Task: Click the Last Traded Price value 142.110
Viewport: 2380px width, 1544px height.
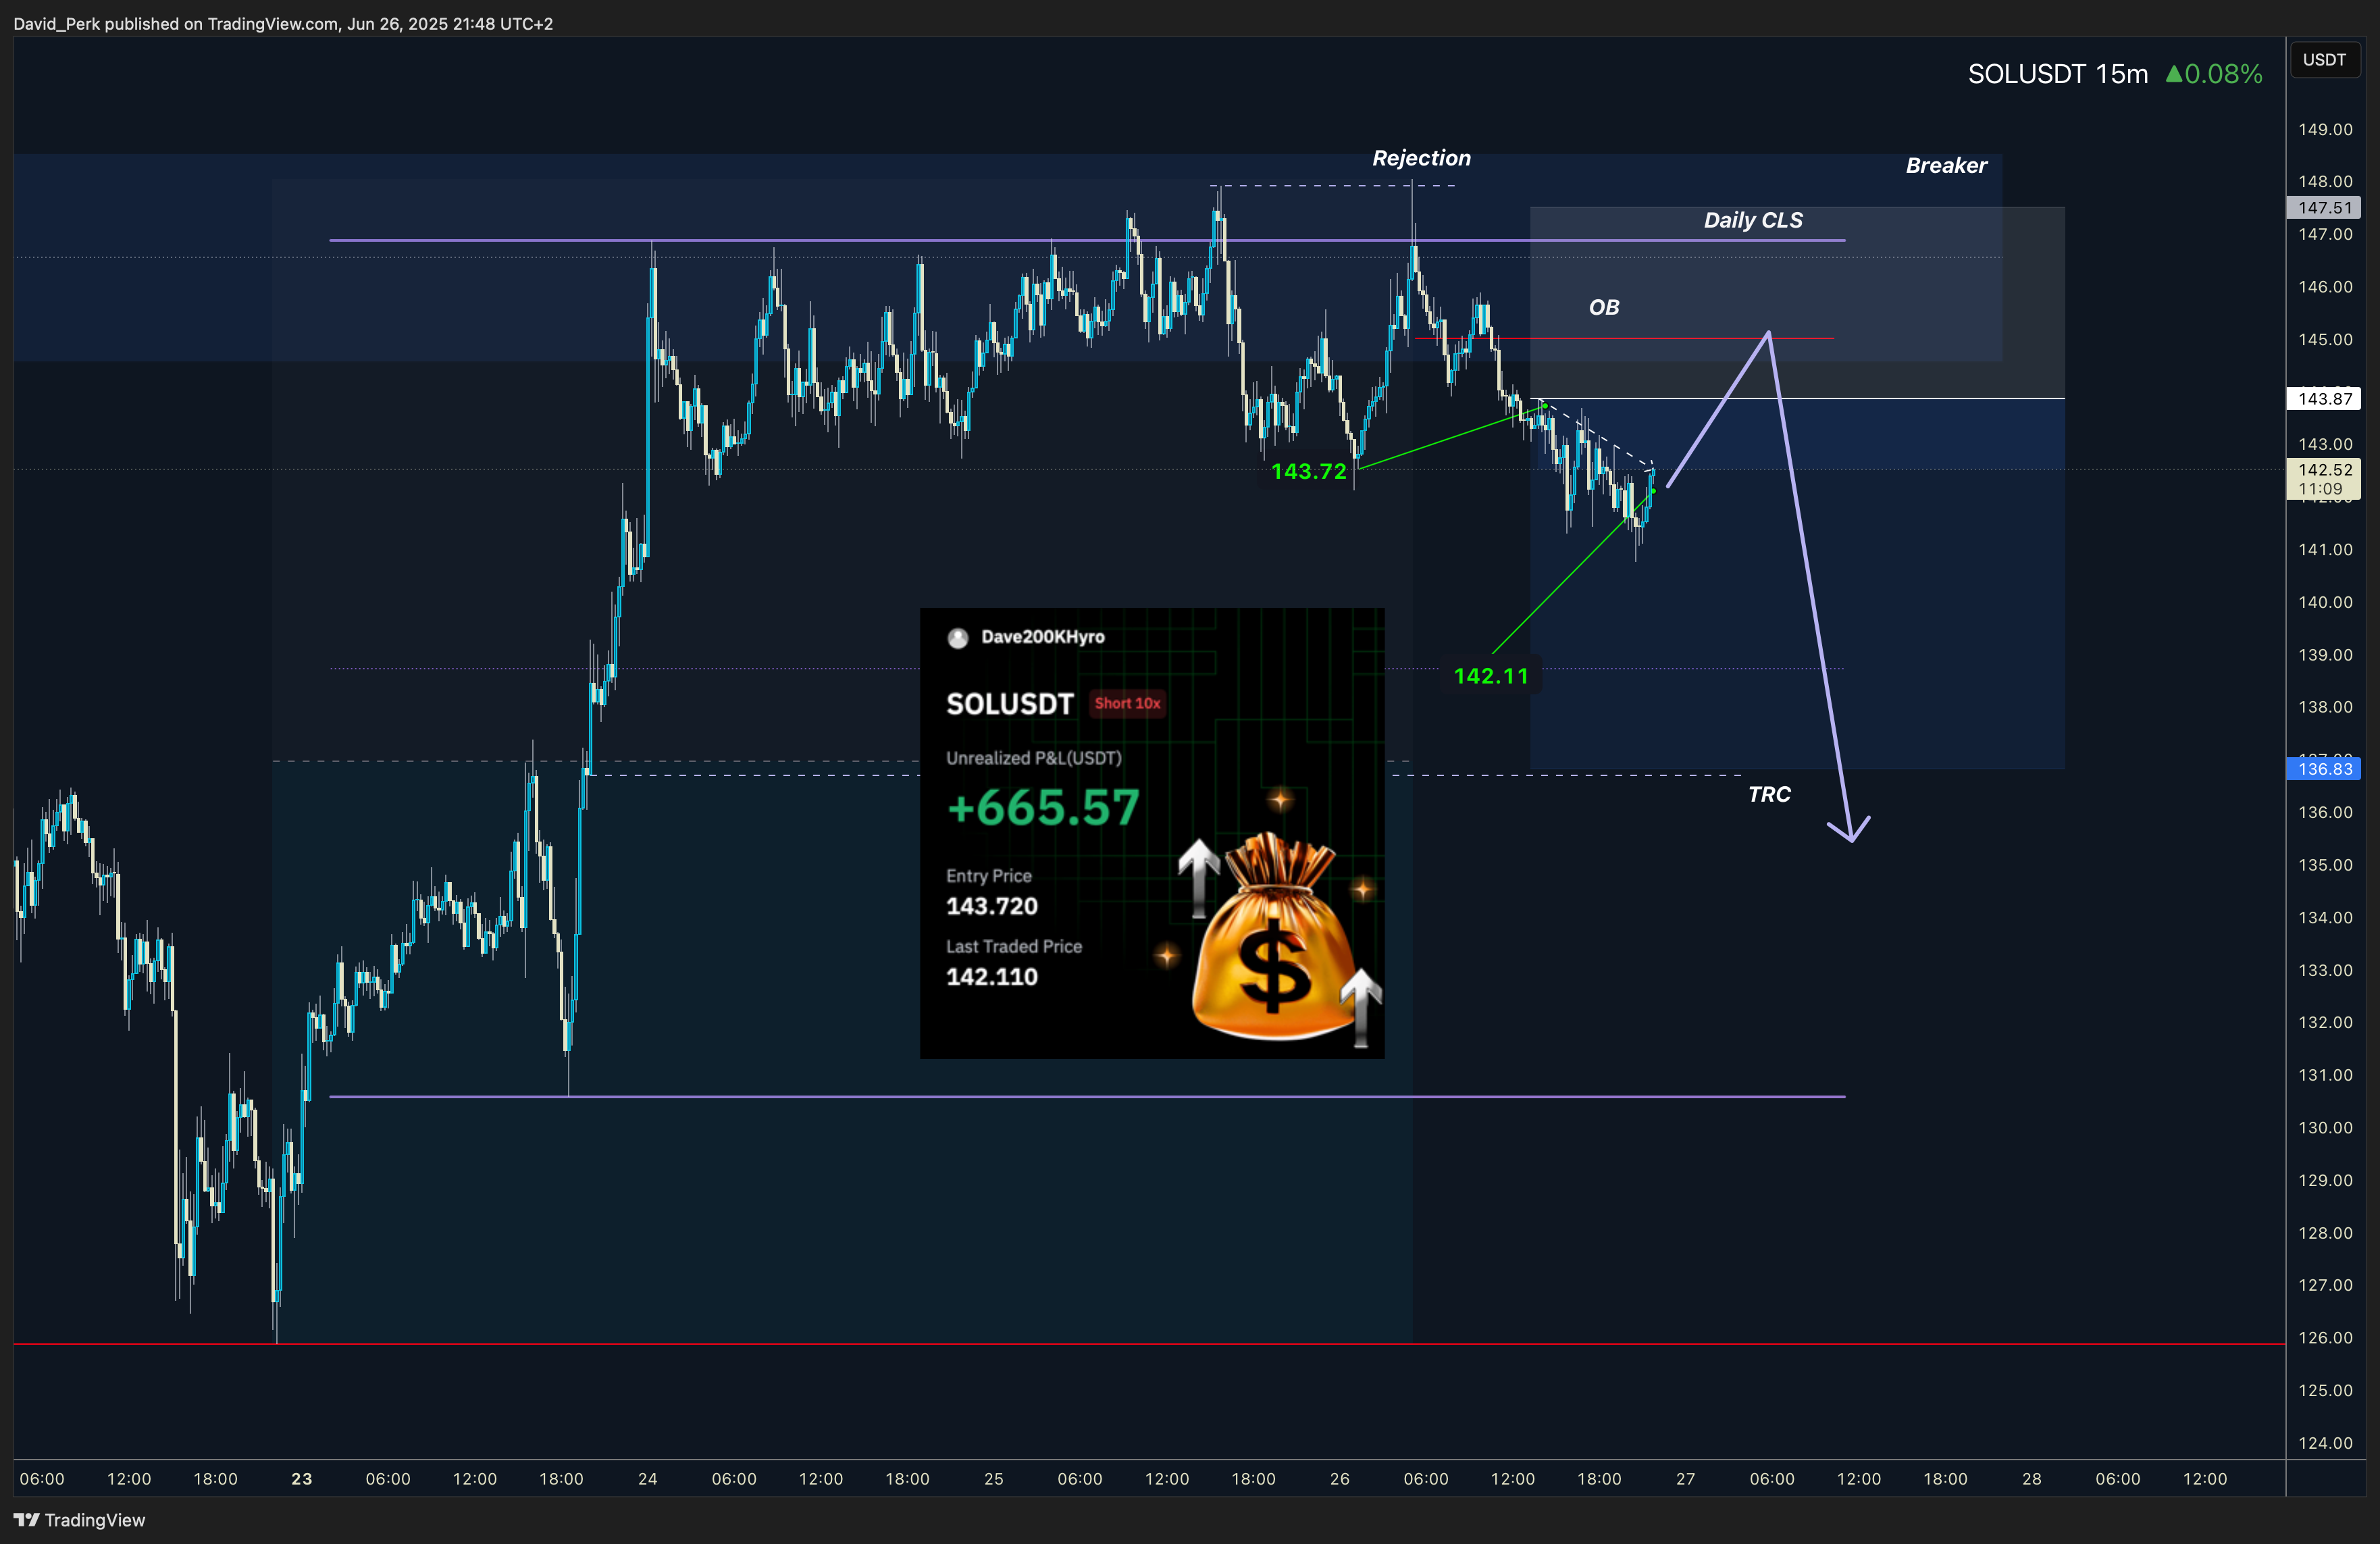Action: click(x=992, y=977)
